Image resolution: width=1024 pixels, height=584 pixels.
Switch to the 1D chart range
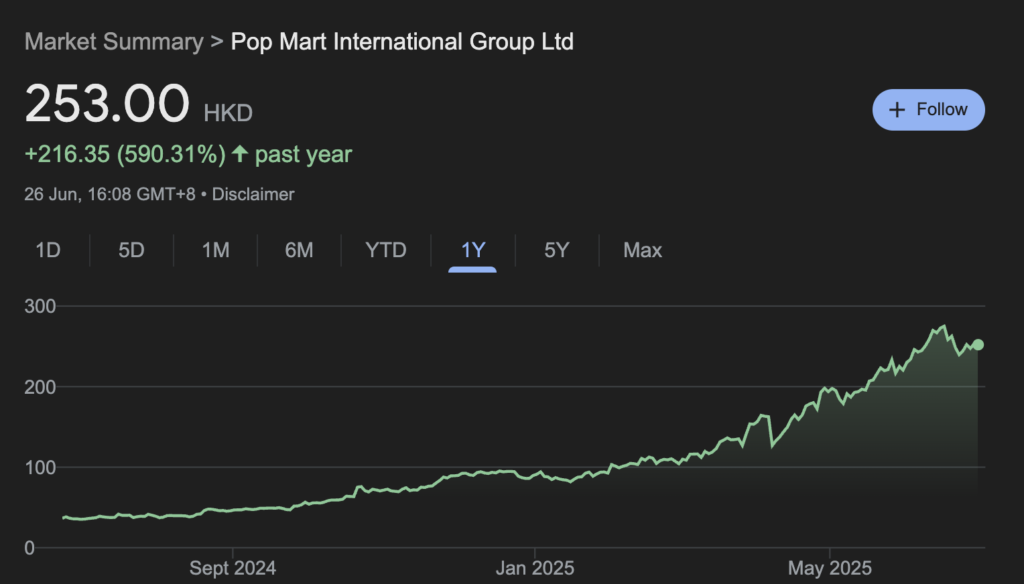click(x=48, y=250)
